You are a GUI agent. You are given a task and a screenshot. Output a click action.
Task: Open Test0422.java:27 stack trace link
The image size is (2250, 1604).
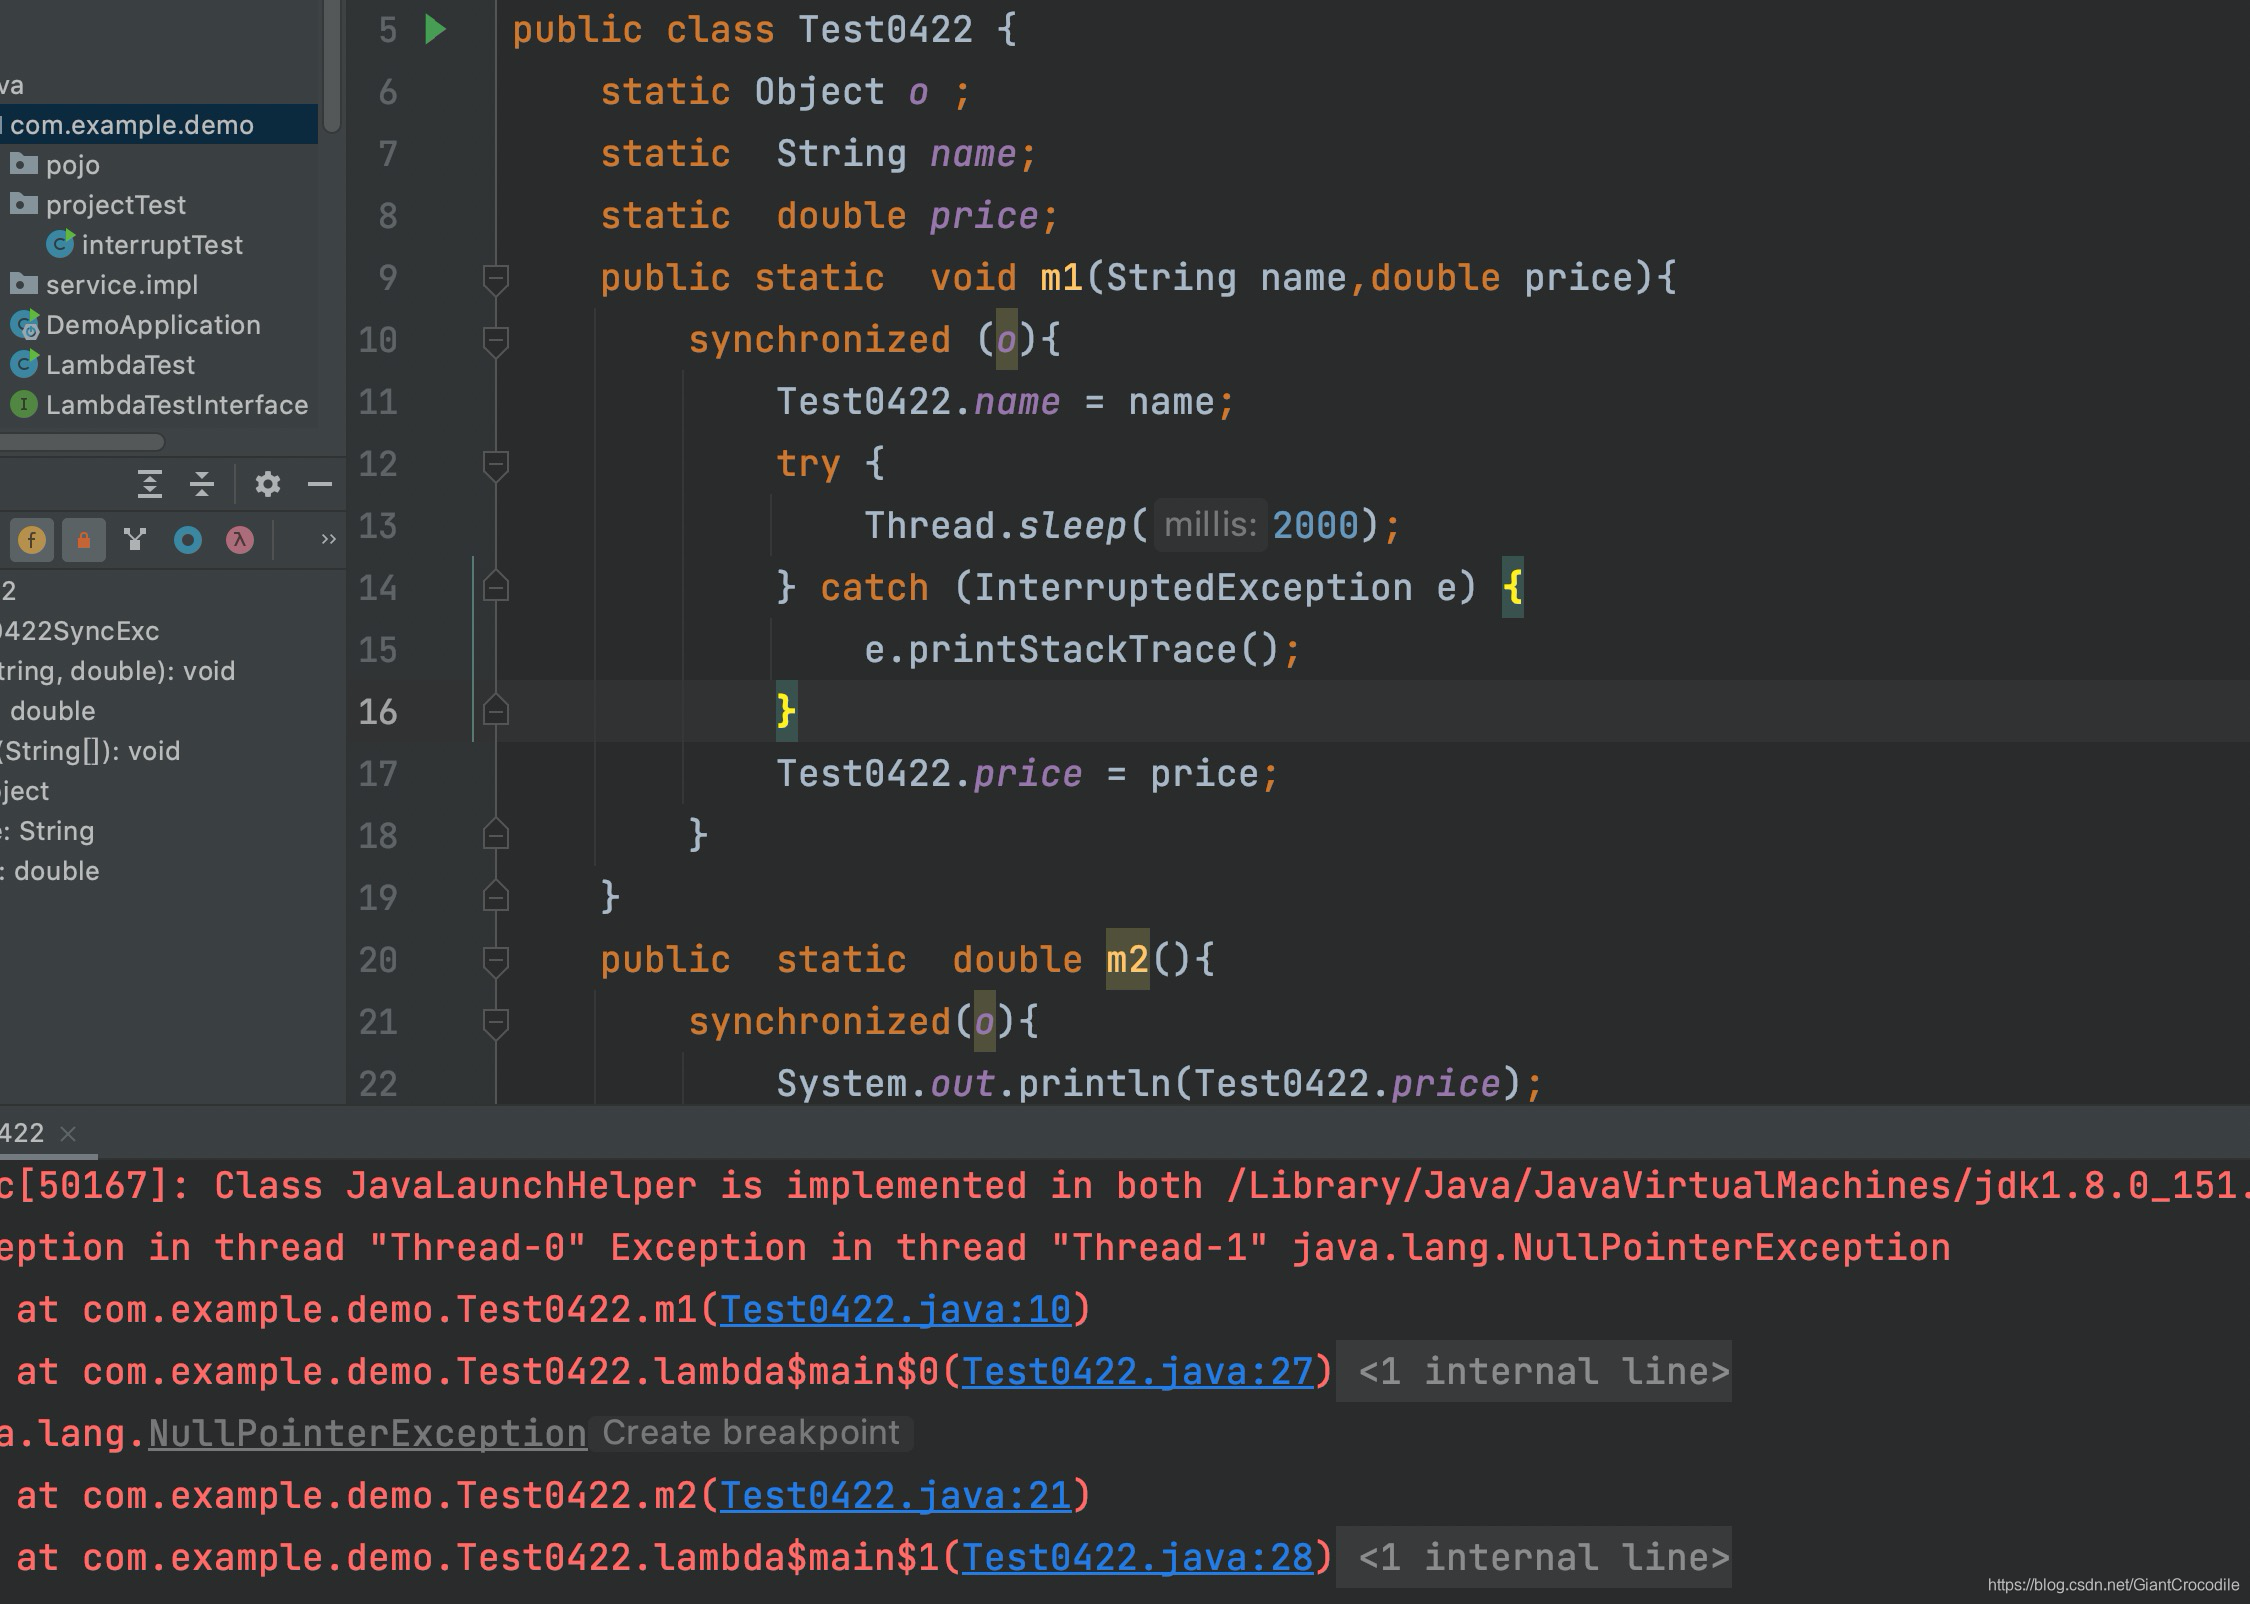click(1137, 1372)
